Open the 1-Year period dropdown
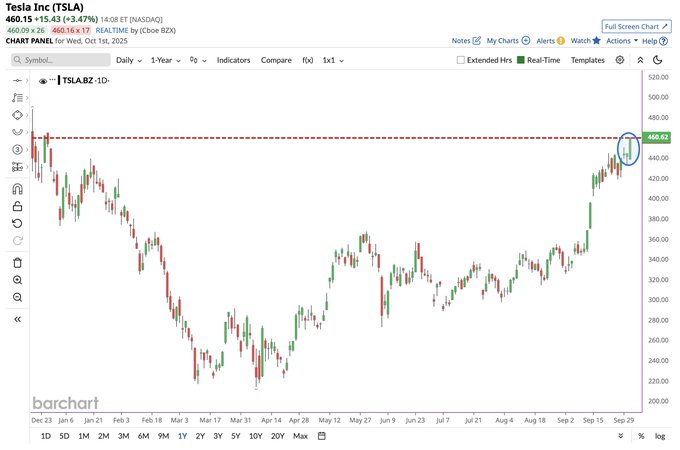Screen dimensions: 680x450 (166, 60)
